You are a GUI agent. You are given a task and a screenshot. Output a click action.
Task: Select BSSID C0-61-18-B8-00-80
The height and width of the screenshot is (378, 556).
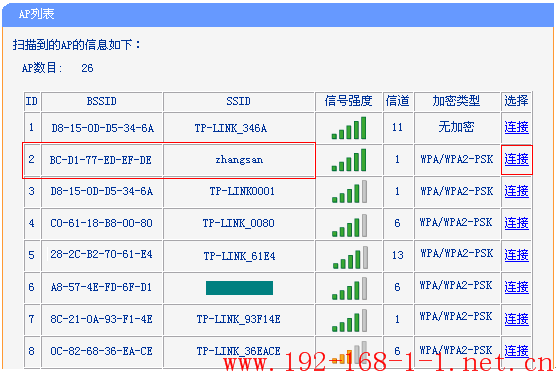[x=101, y=223]
